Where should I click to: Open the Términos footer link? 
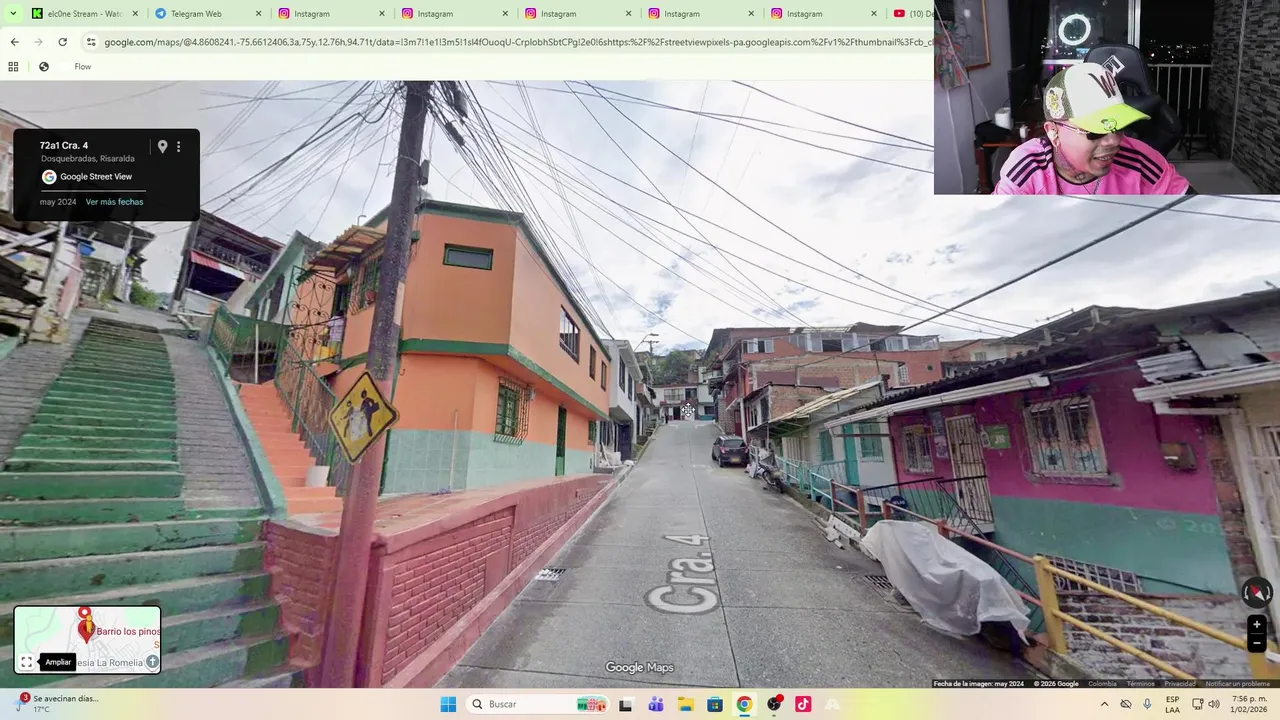(x=1140, y=684)
